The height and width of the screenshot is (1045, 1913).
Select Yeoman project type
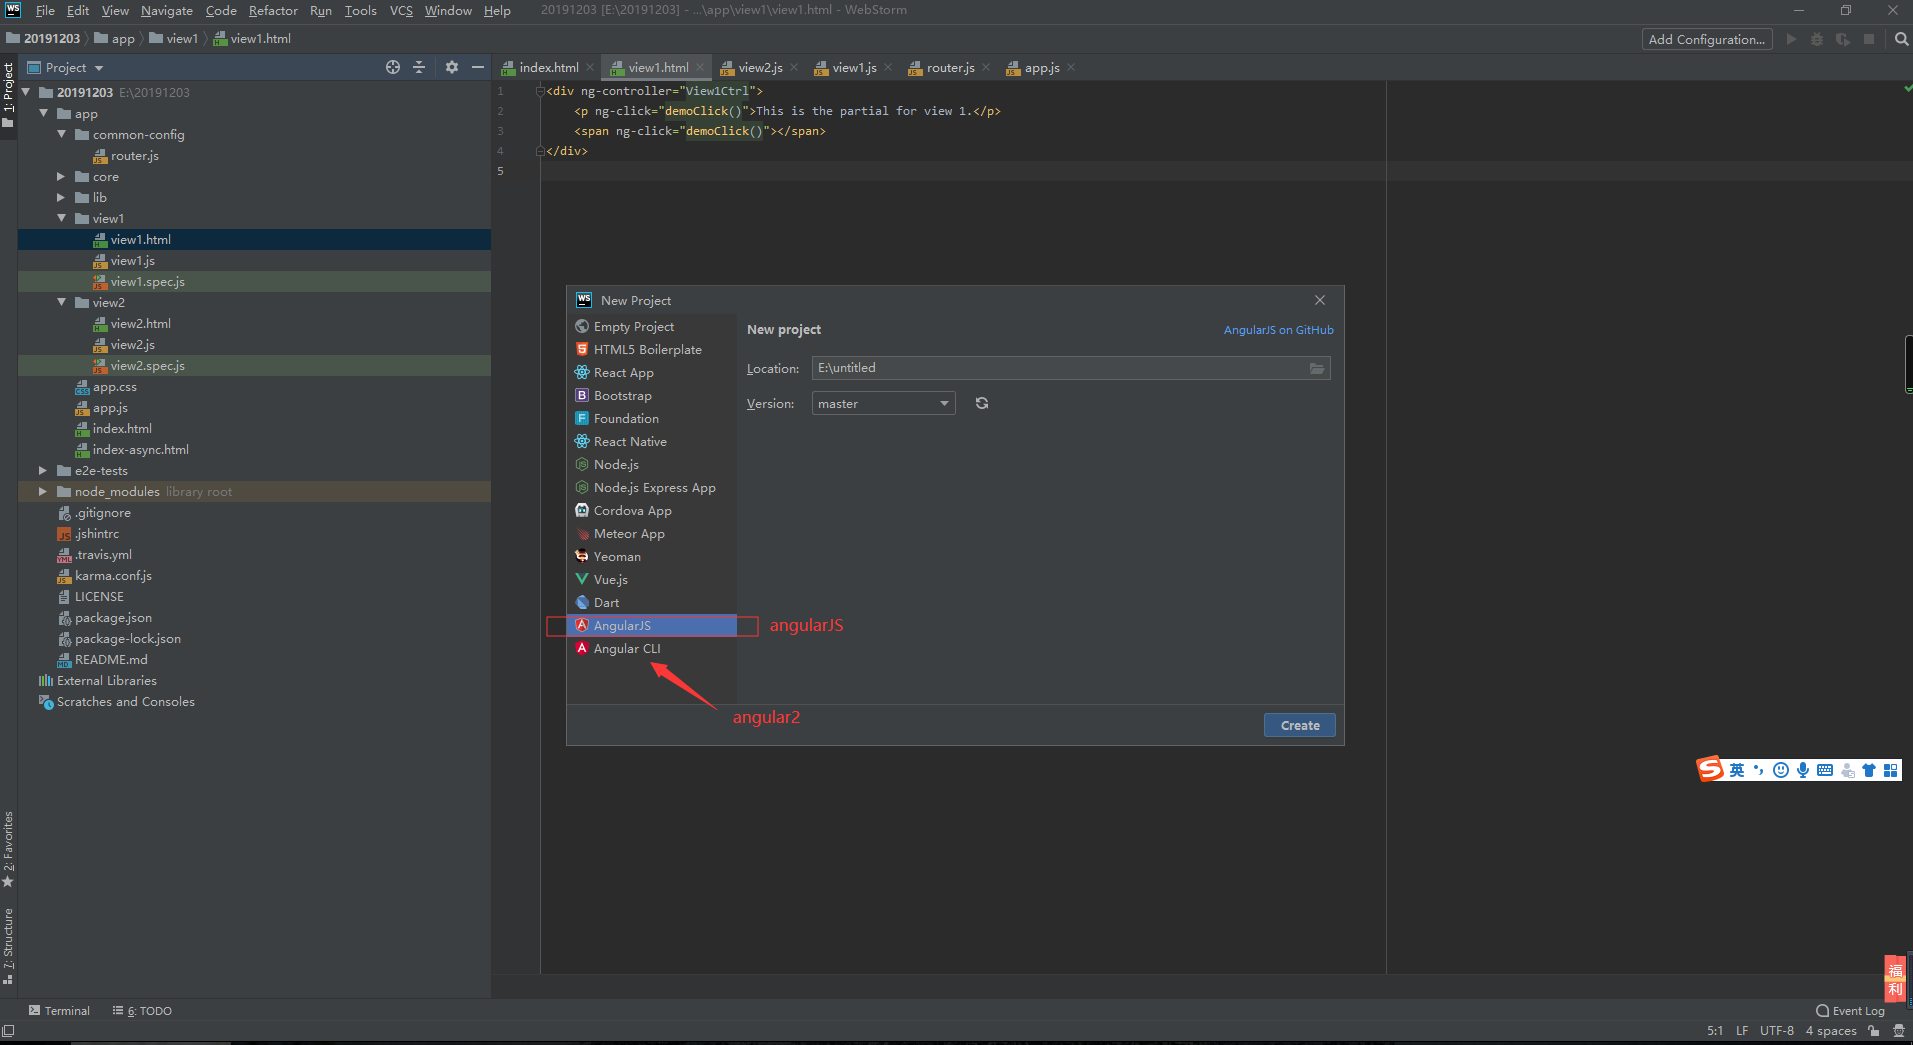pyautogui.click(x=651, y=557)
